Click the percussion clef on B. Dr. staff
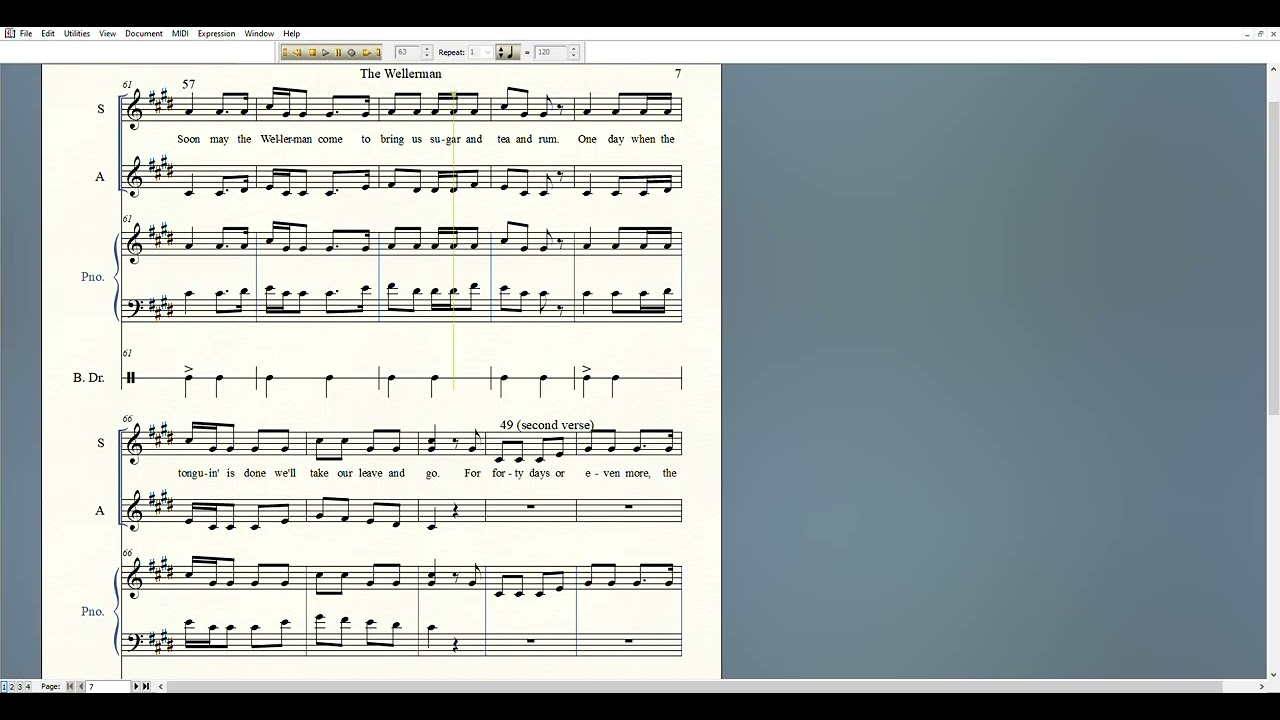This screenshot has height=720, width=1280. click(x=130, y=378)
